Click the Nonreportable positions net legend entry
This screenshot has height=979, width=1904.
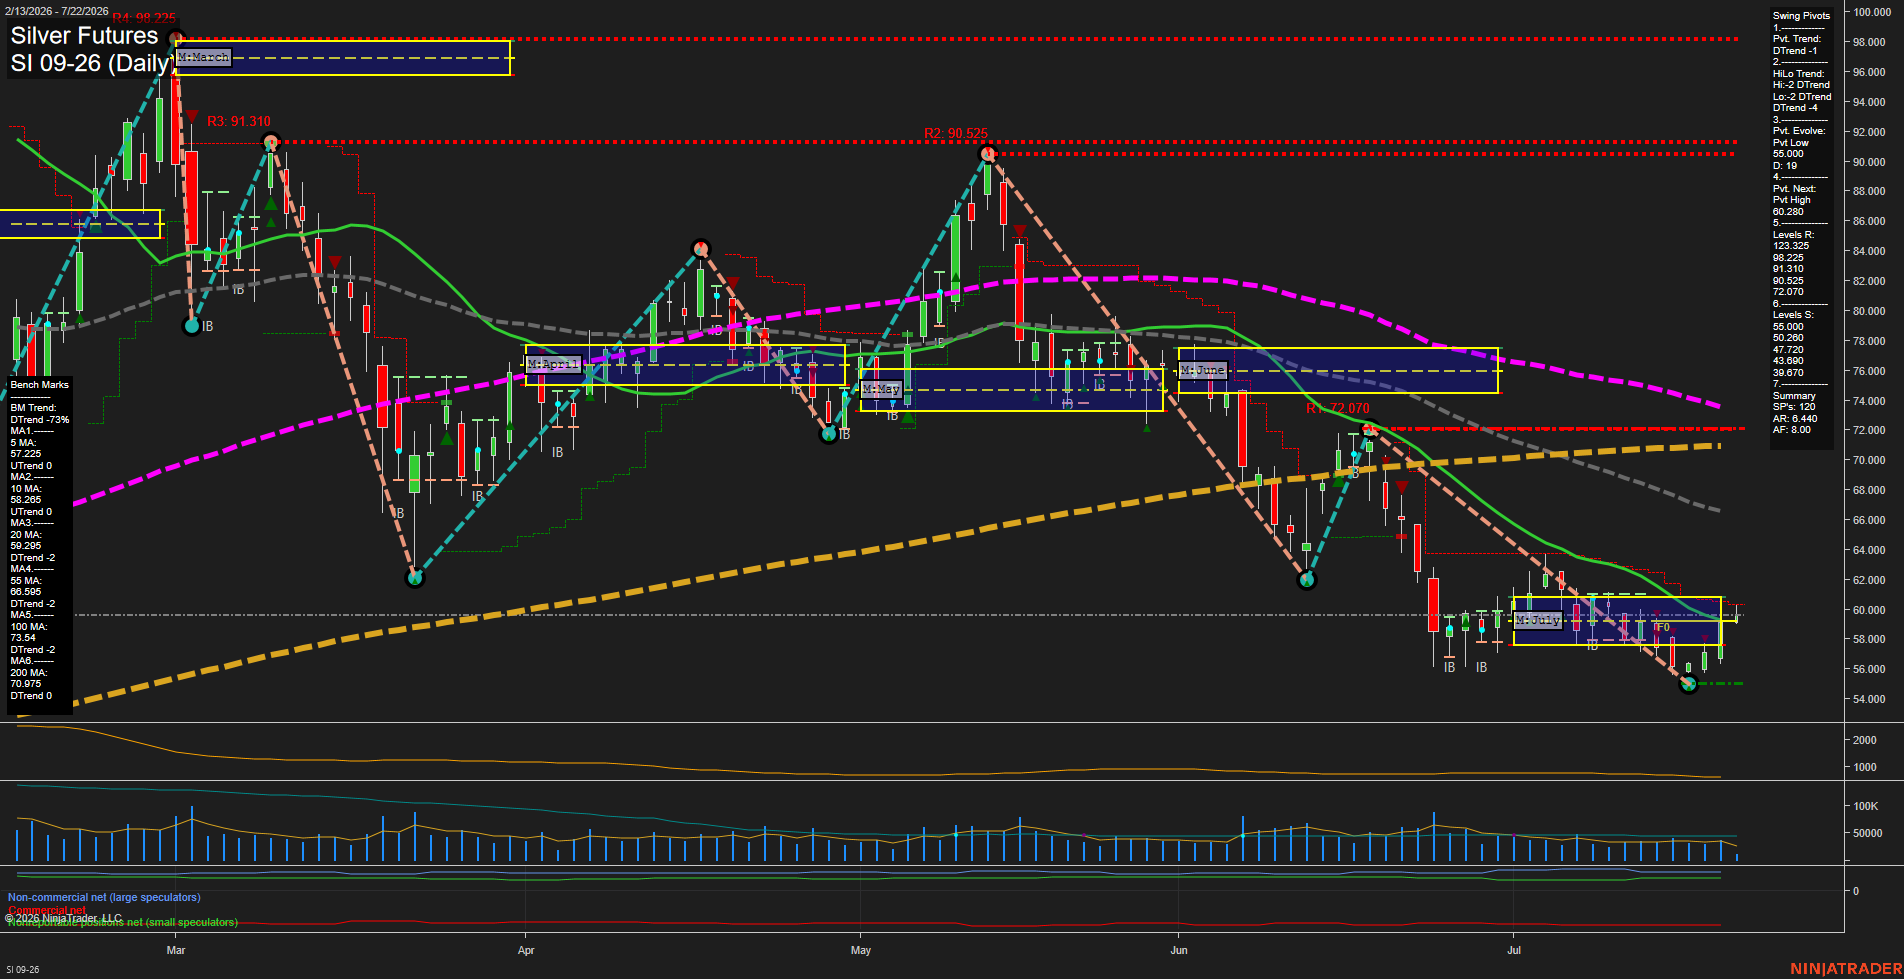[x=123, y=922]
